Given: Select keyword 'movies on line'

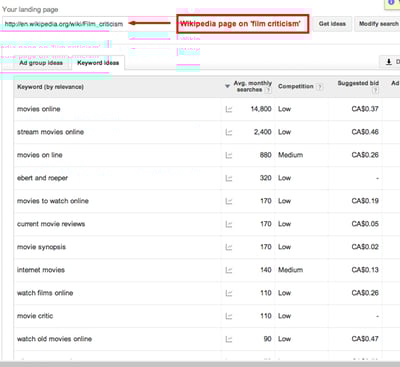Looking at the screenshot, I should click(x=40, y=155).
